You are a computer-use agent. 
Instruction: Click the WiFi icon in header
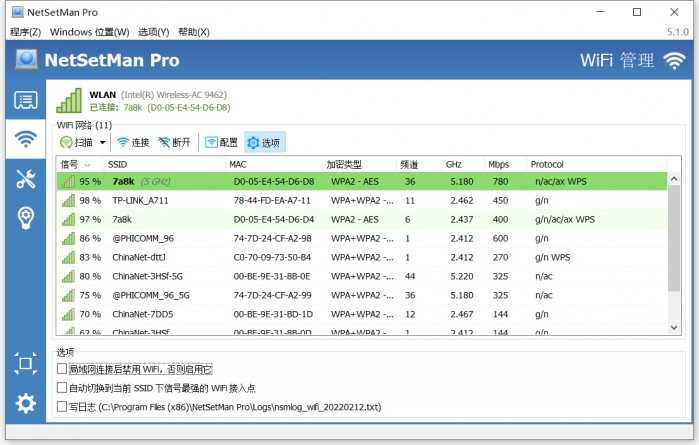[674, 60]
